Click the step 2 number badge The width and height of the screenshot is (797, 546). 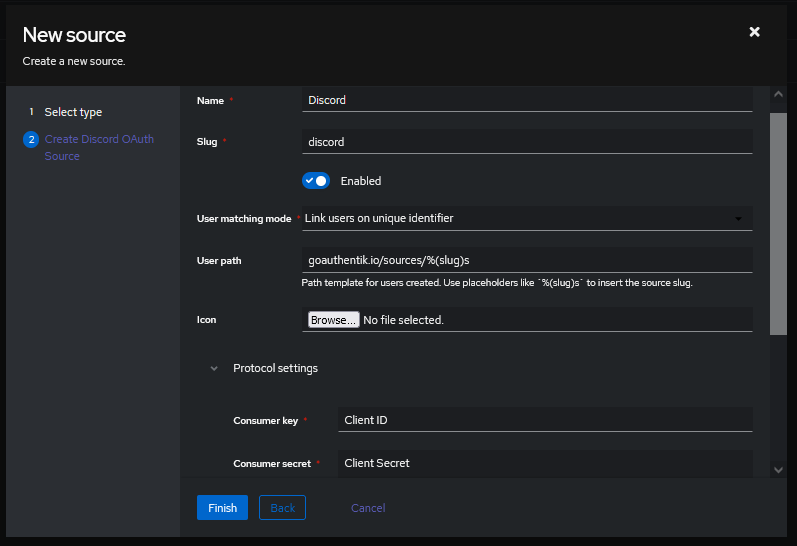point(31,140)
